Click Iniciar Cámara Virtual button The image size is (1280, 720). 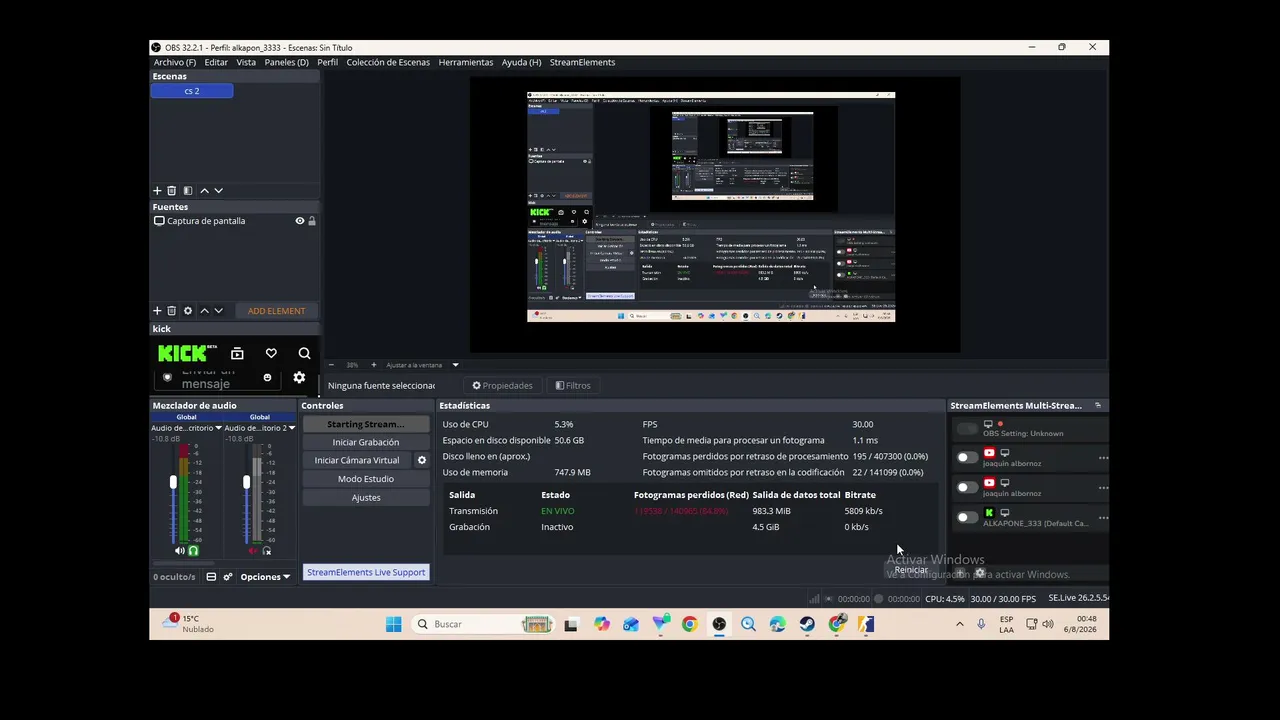(x=357, y=461)
